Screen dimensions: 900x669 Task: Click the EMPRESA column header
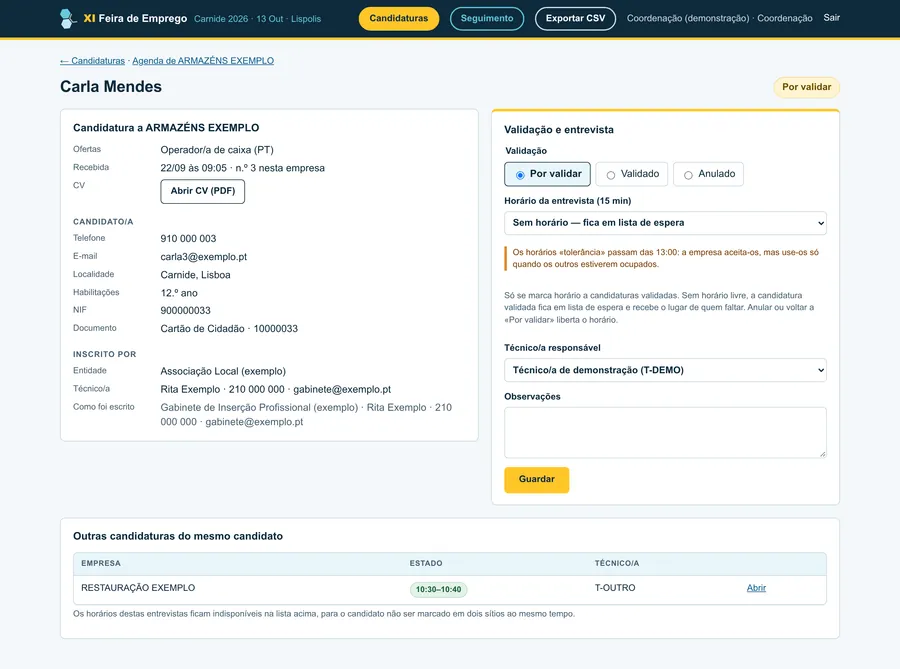point(101,563)
